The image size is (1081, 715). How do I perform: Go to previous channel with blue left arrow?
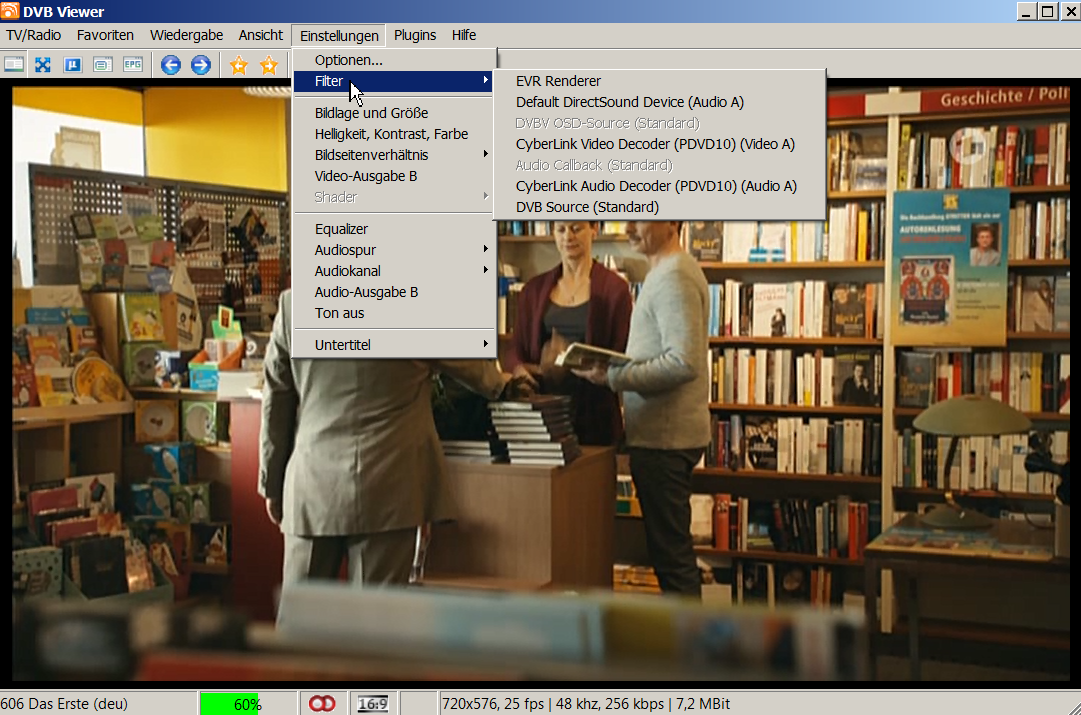pyautogui.click(x=171, y=65)
